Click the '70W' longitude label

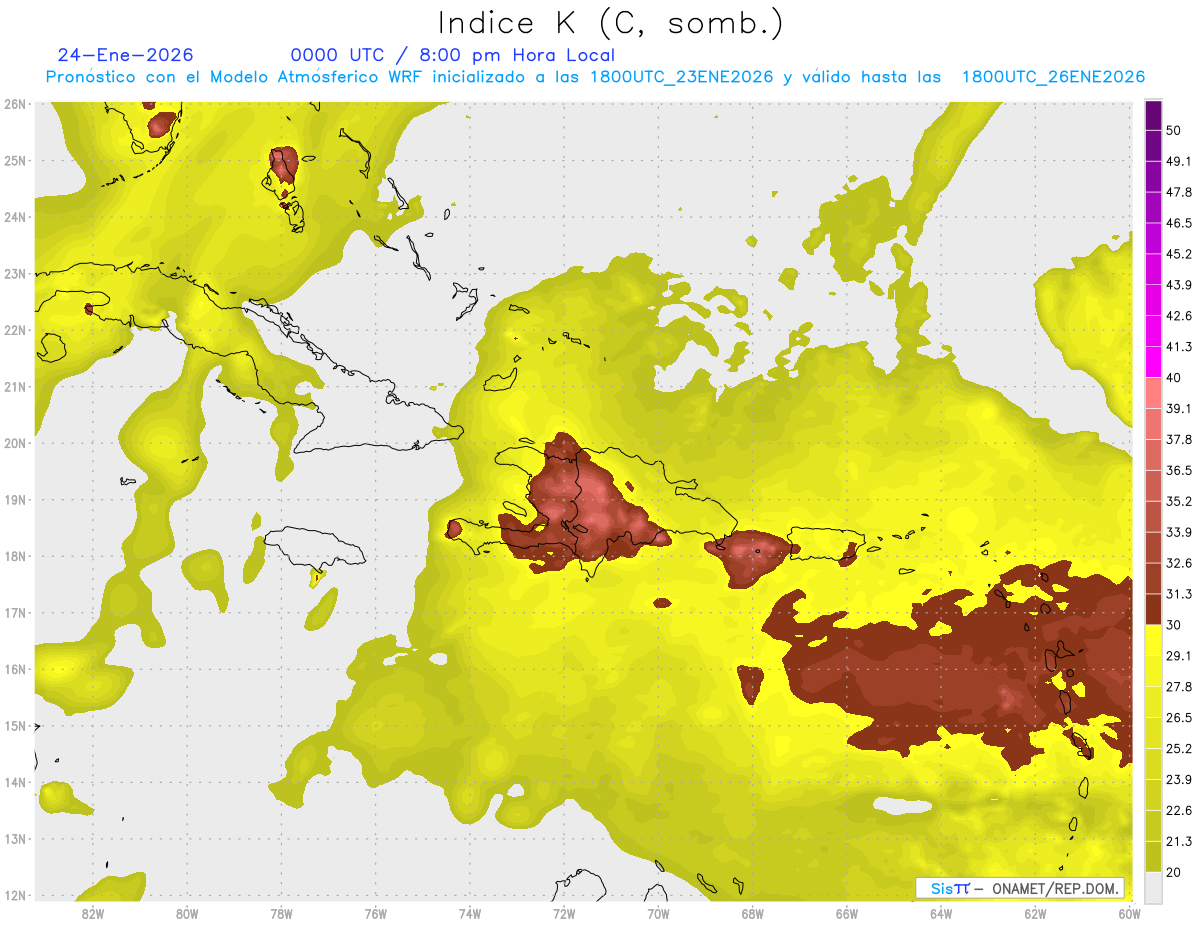pyautogui.click(x=658, y=914)
